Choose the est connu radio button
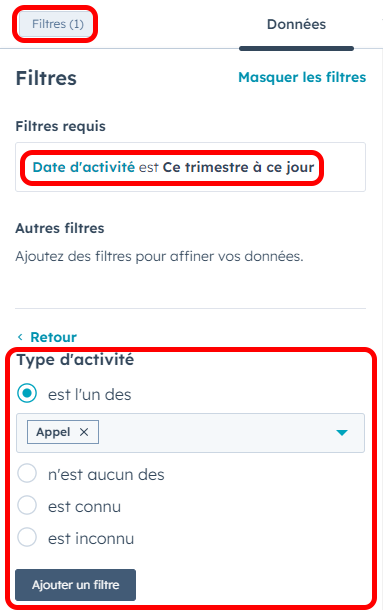This screenshot has width=383, height=610. pyautogui.click(x=27, y=505)
